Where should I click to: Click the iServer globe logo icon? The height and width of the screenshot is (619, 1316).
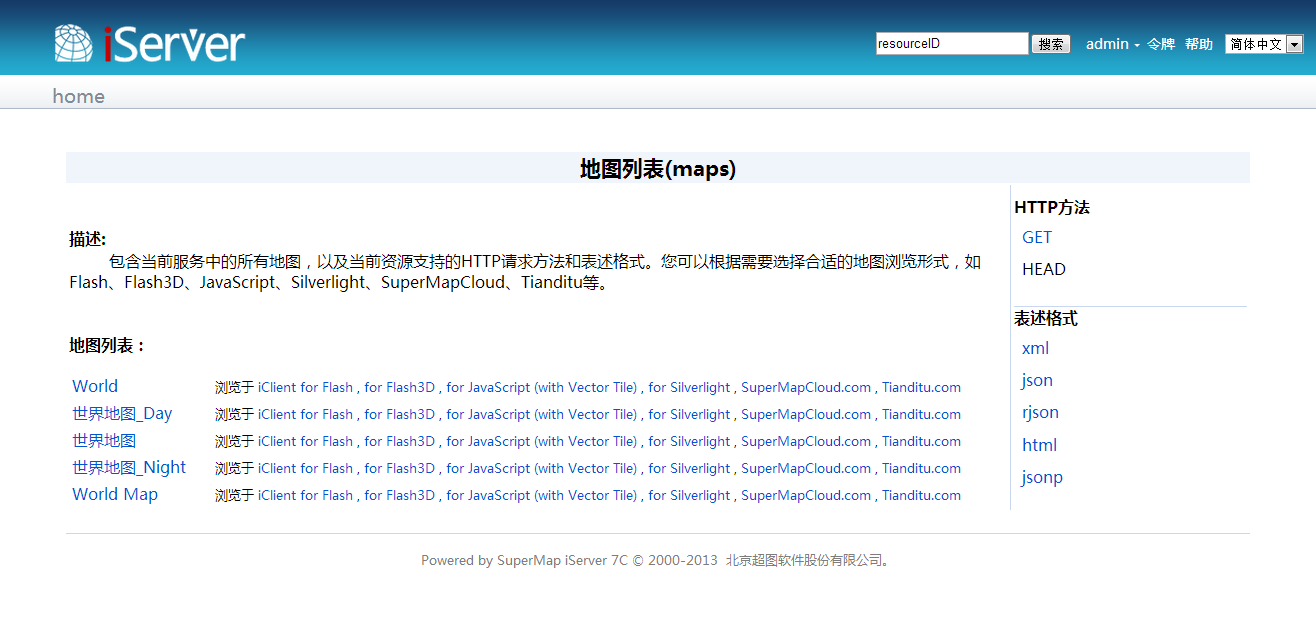[x=73, y=43]
